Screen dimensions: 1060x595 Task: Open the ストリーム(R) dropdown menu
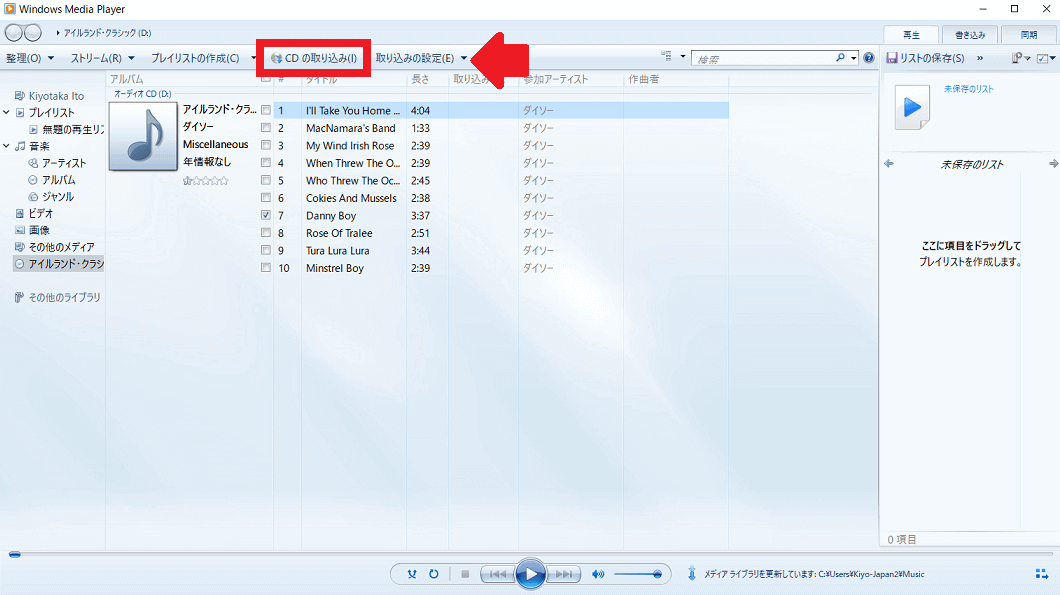click(x=103, y=58)
